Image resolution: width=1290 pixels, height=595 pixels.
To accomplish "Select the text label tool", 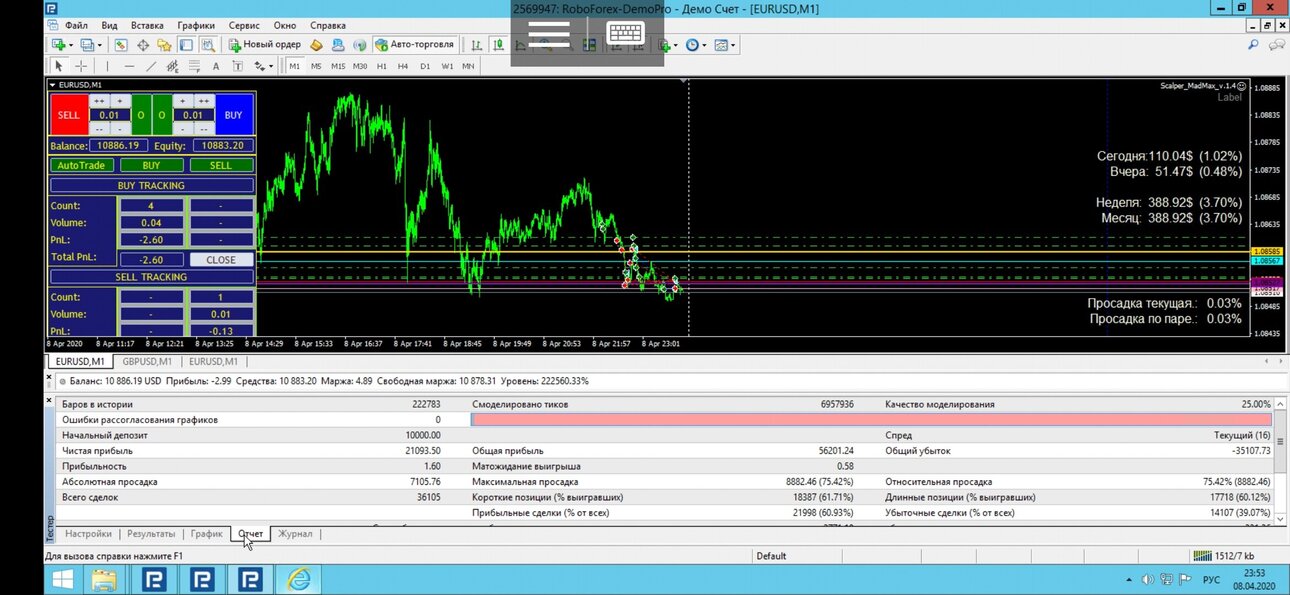I will pos(238,66).
